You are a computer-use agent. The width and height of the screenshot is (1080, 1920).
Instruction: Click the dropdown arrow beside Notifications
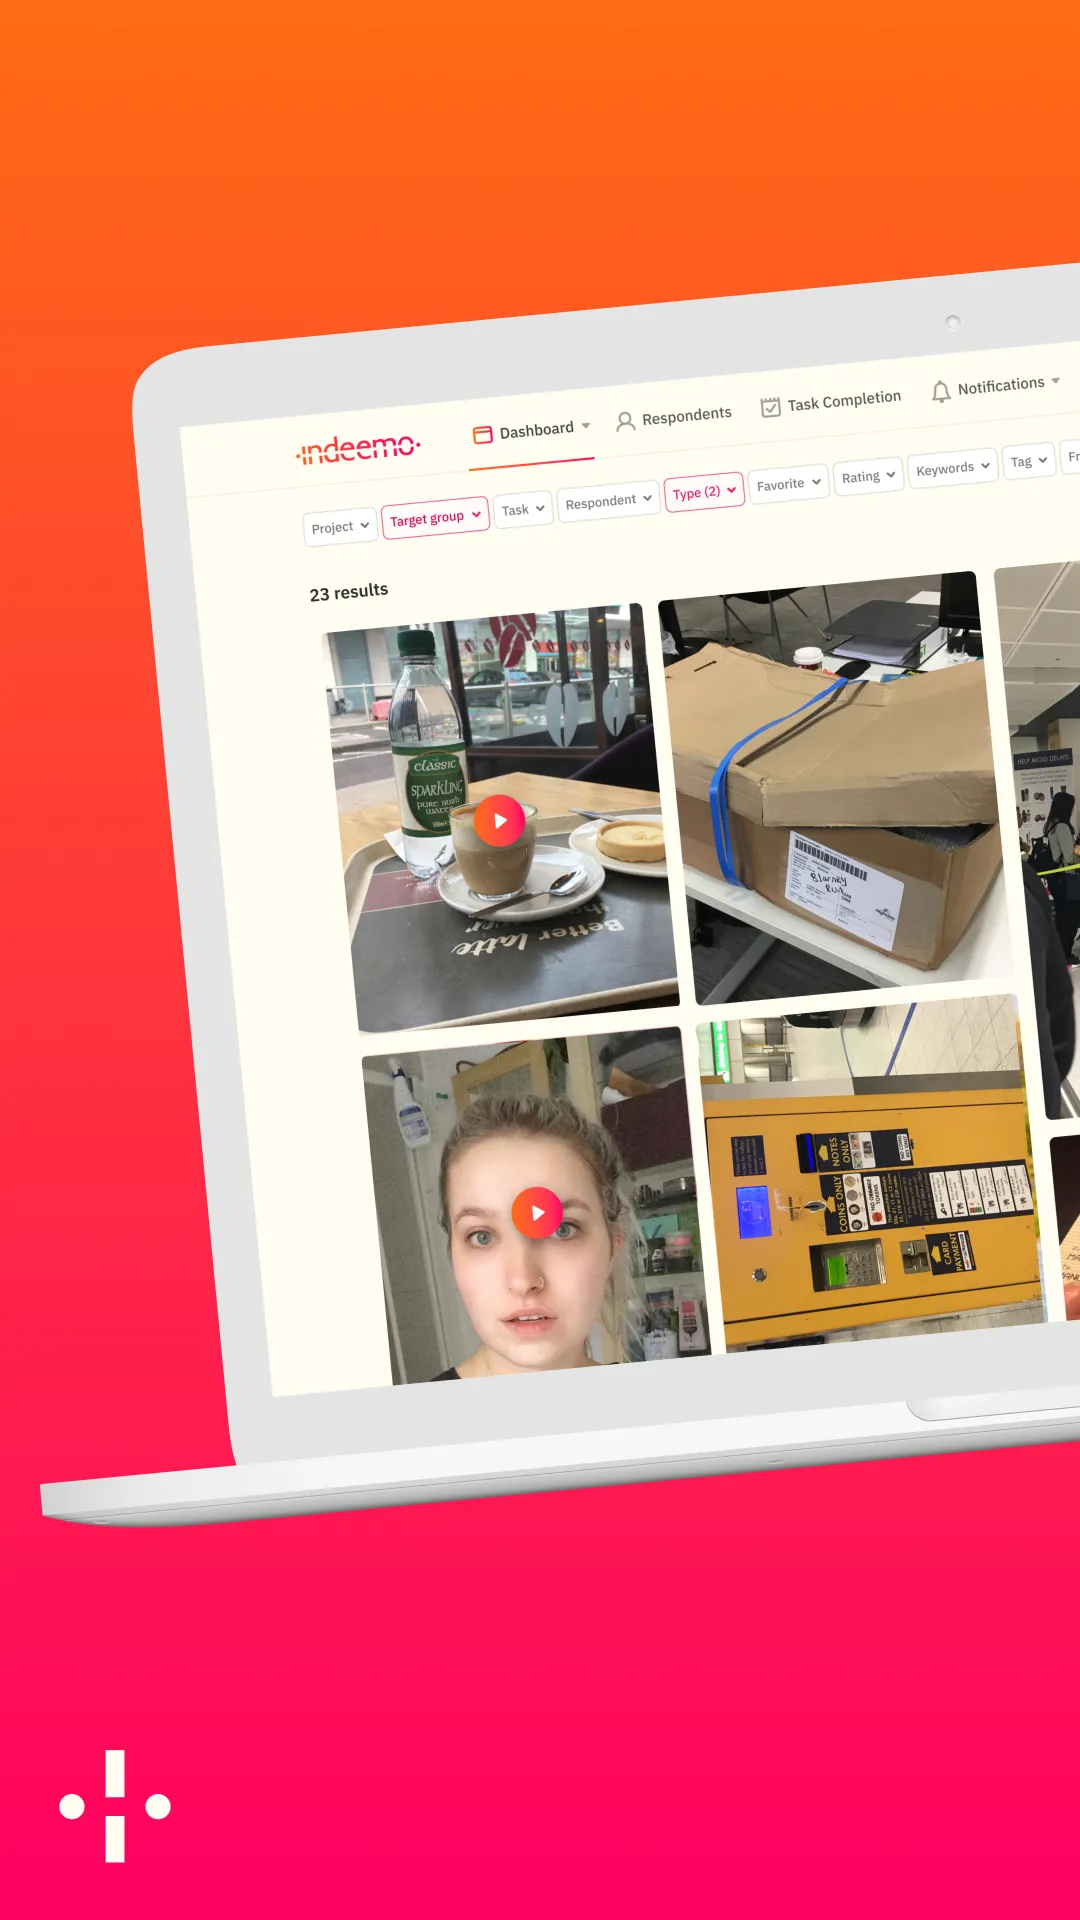tap(1055, 380)
